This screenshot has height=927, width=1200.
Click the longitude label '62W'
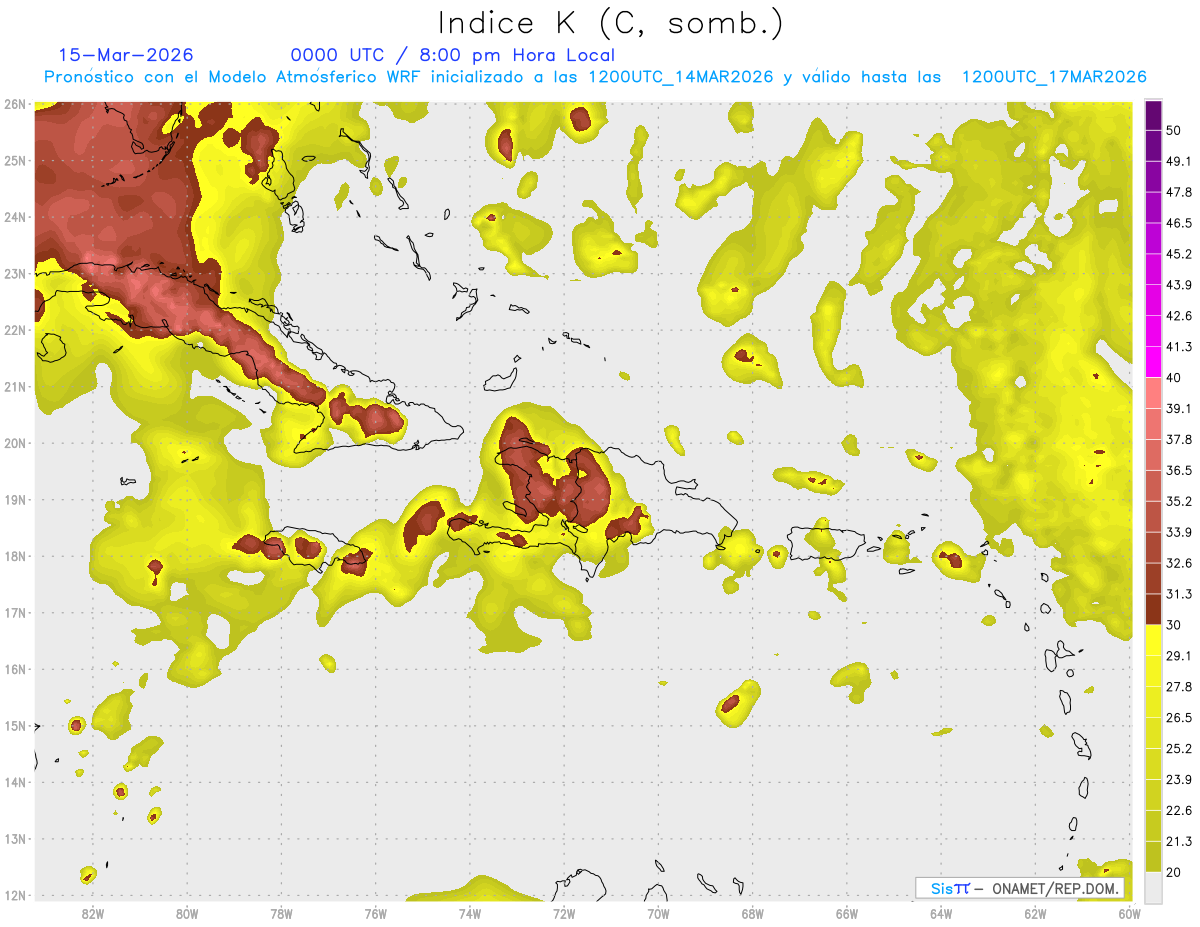[1035, 913]
